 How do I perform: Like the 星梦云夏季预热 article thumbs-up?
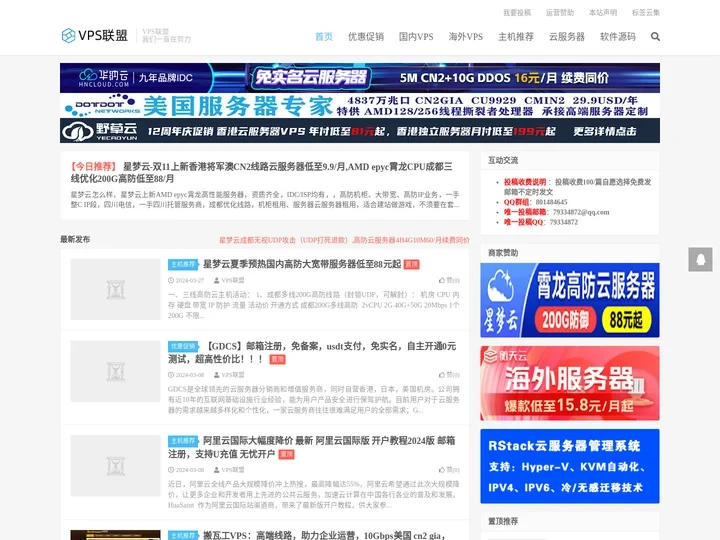tap(442, 280)
